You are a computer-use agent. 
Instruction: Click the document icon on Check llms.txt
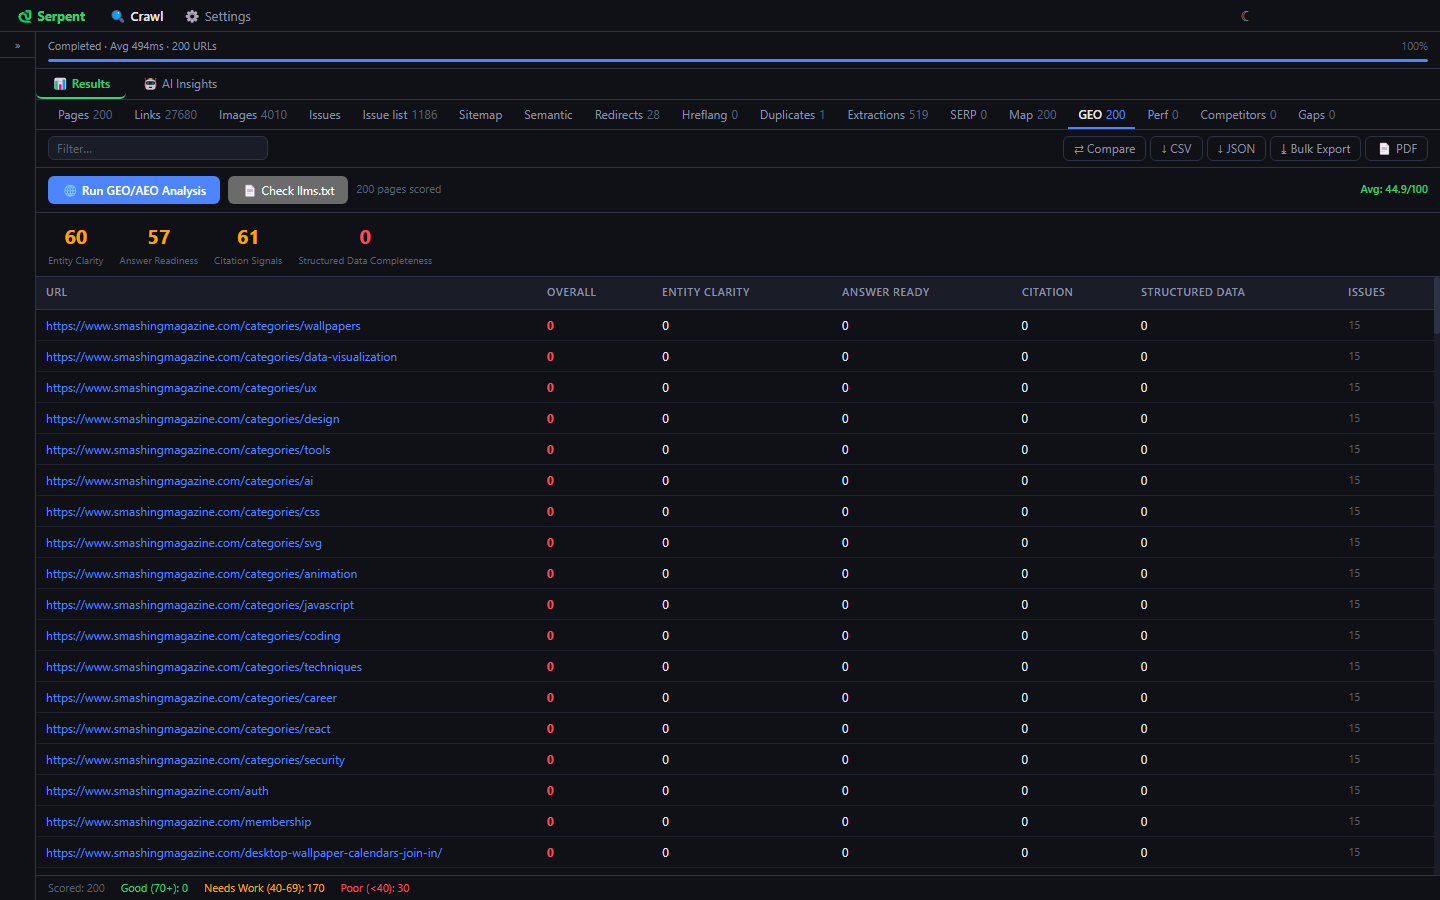250,191
